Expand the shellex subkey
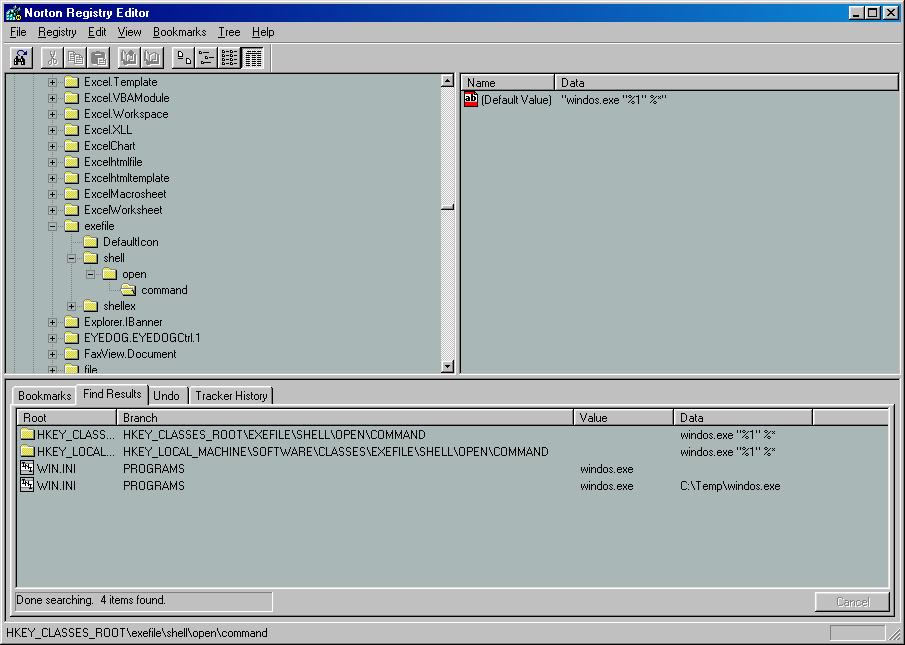 tap(72, 306)
